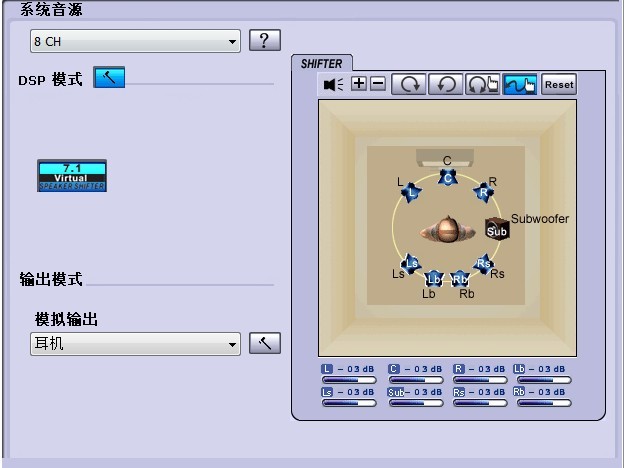
Task: Toggle the 7.1 Virtual Speaker Shifter
Action: 72,175
